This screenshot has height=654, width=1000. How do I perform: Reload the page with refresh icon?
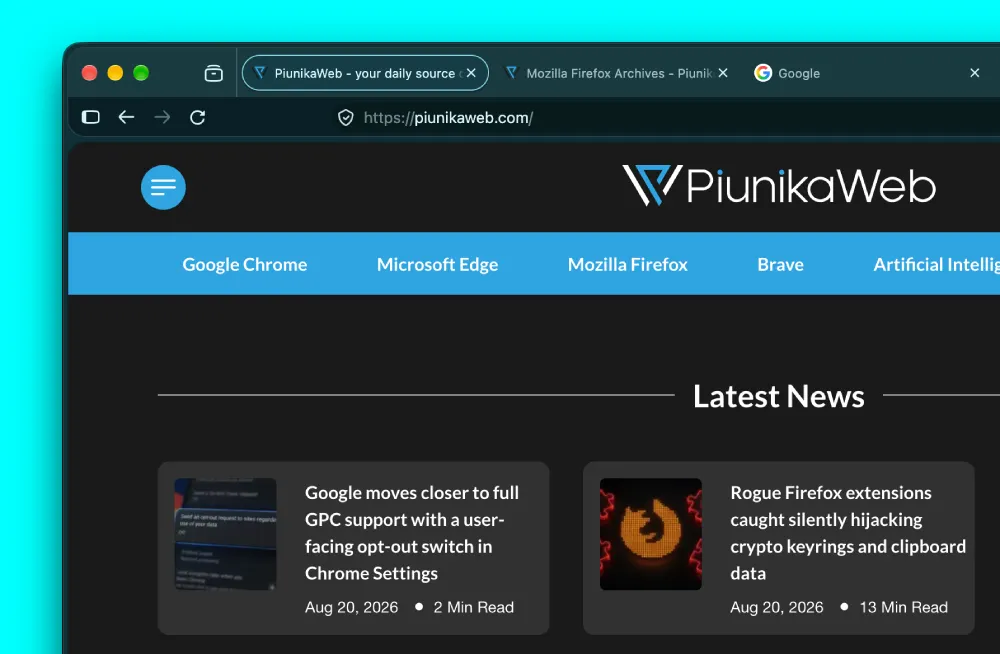click(x=198, y=117)
